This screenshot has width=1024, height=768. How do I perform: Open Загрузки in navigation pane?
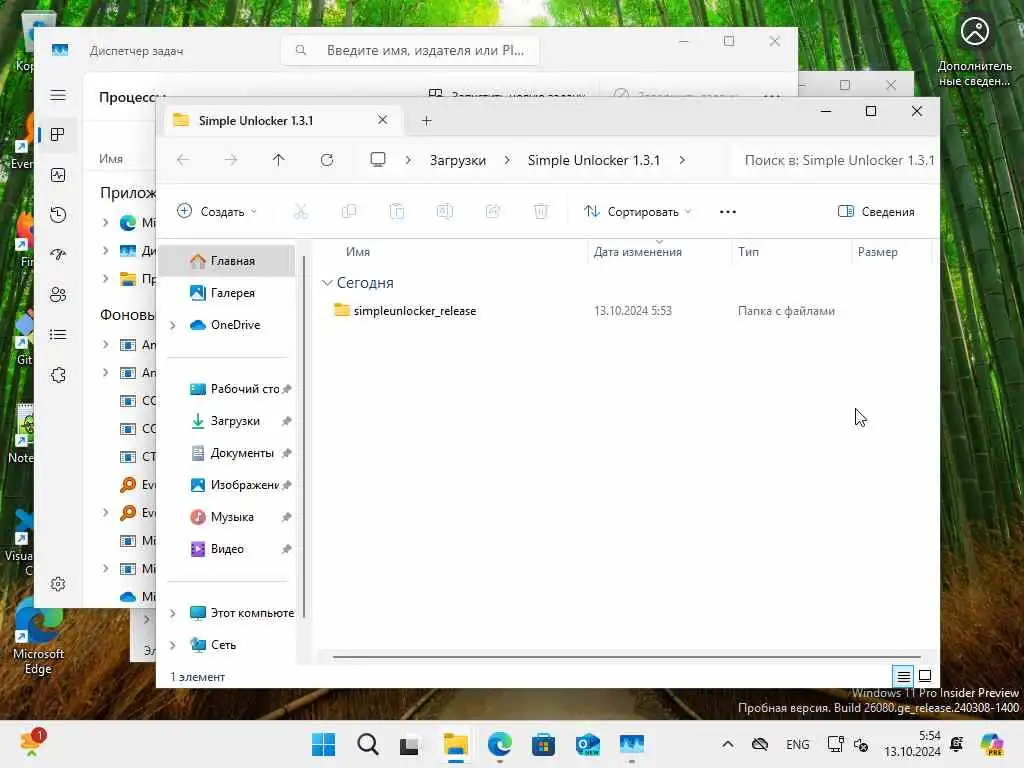pyautogui.click(x=227, y=421)
